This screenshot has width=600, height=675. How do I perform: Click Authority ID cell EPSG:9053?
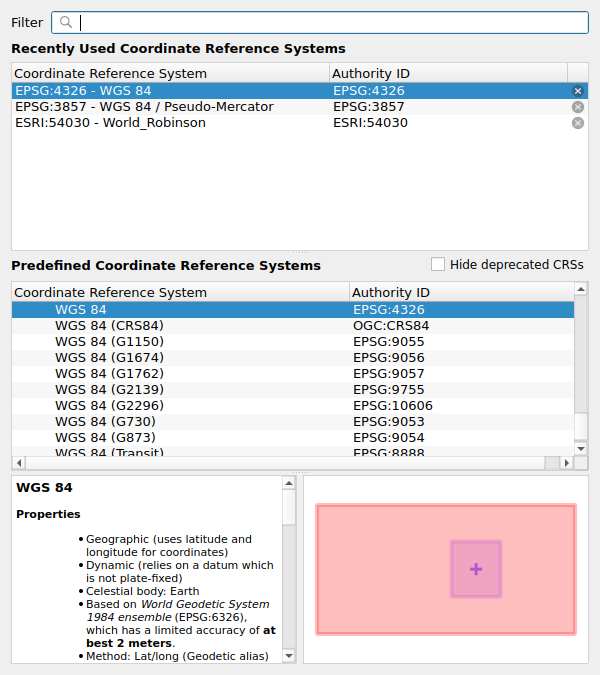pyautogui.click(x=389, y=421)
